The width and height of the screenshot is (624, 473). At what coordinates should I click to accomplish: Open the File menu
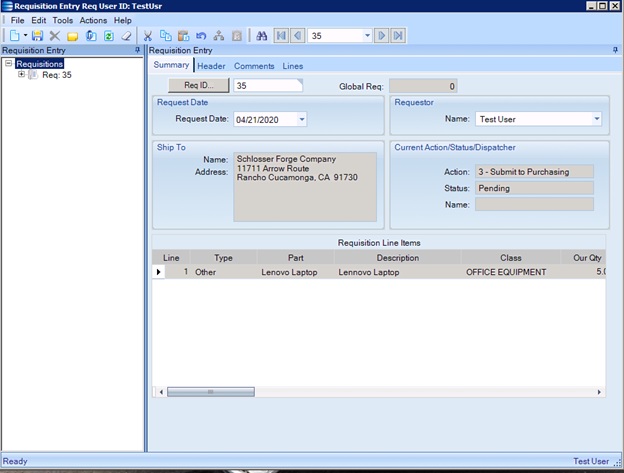(17, 20)
